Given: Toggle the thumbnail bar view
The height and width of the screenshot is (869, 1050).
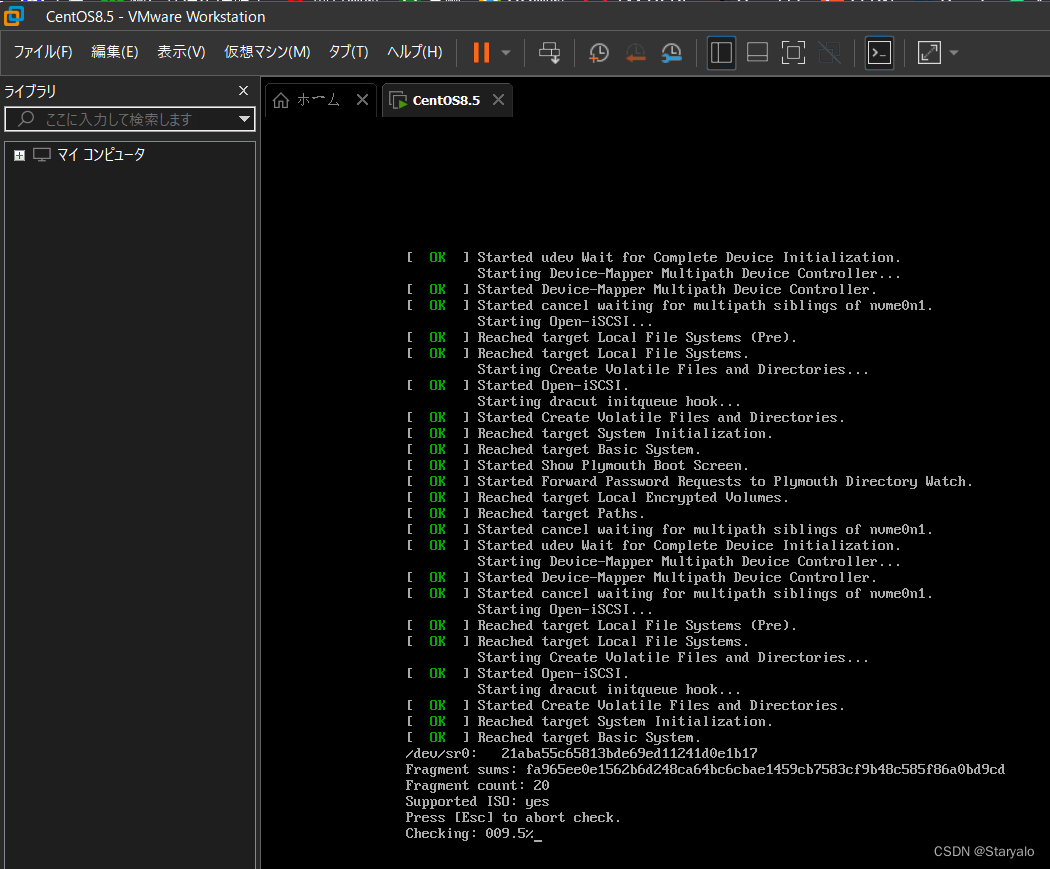Looking at the screenshot, I should (x=757, y=52).
